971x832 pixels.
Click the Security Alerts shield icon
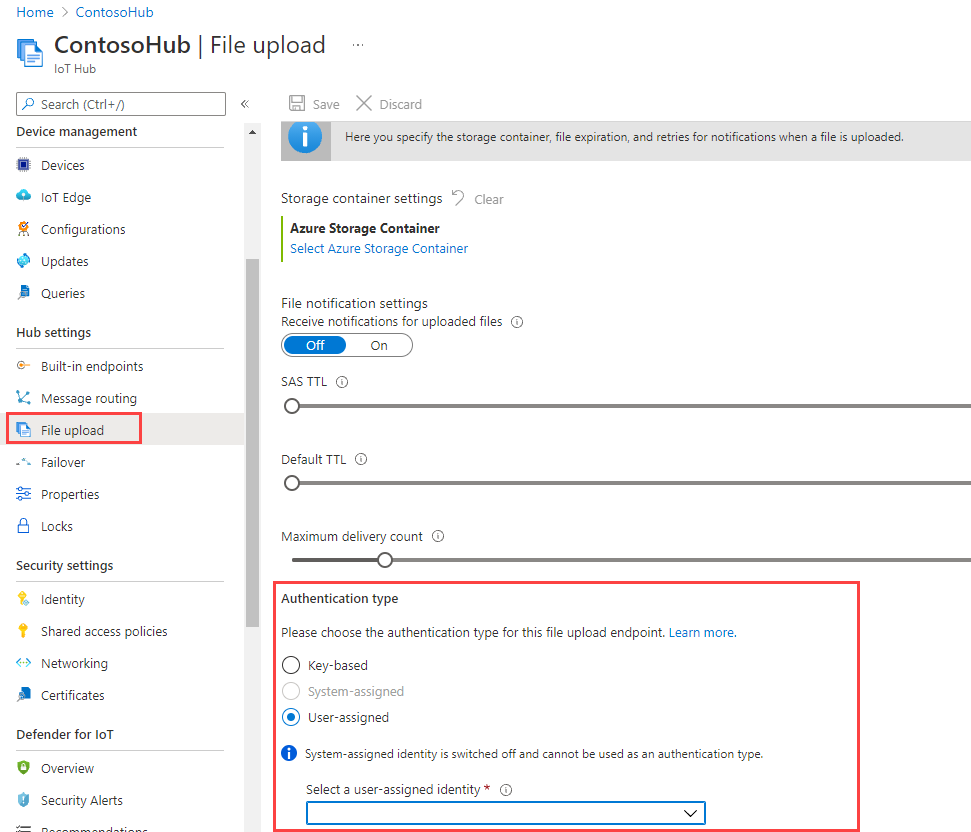24,800
